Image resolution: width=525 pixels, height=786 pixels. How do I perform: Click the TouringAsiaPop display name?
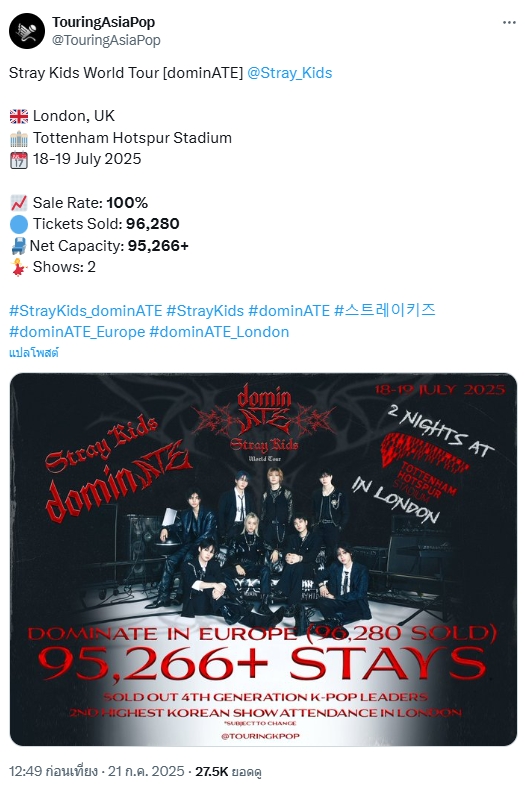[103, 22]
